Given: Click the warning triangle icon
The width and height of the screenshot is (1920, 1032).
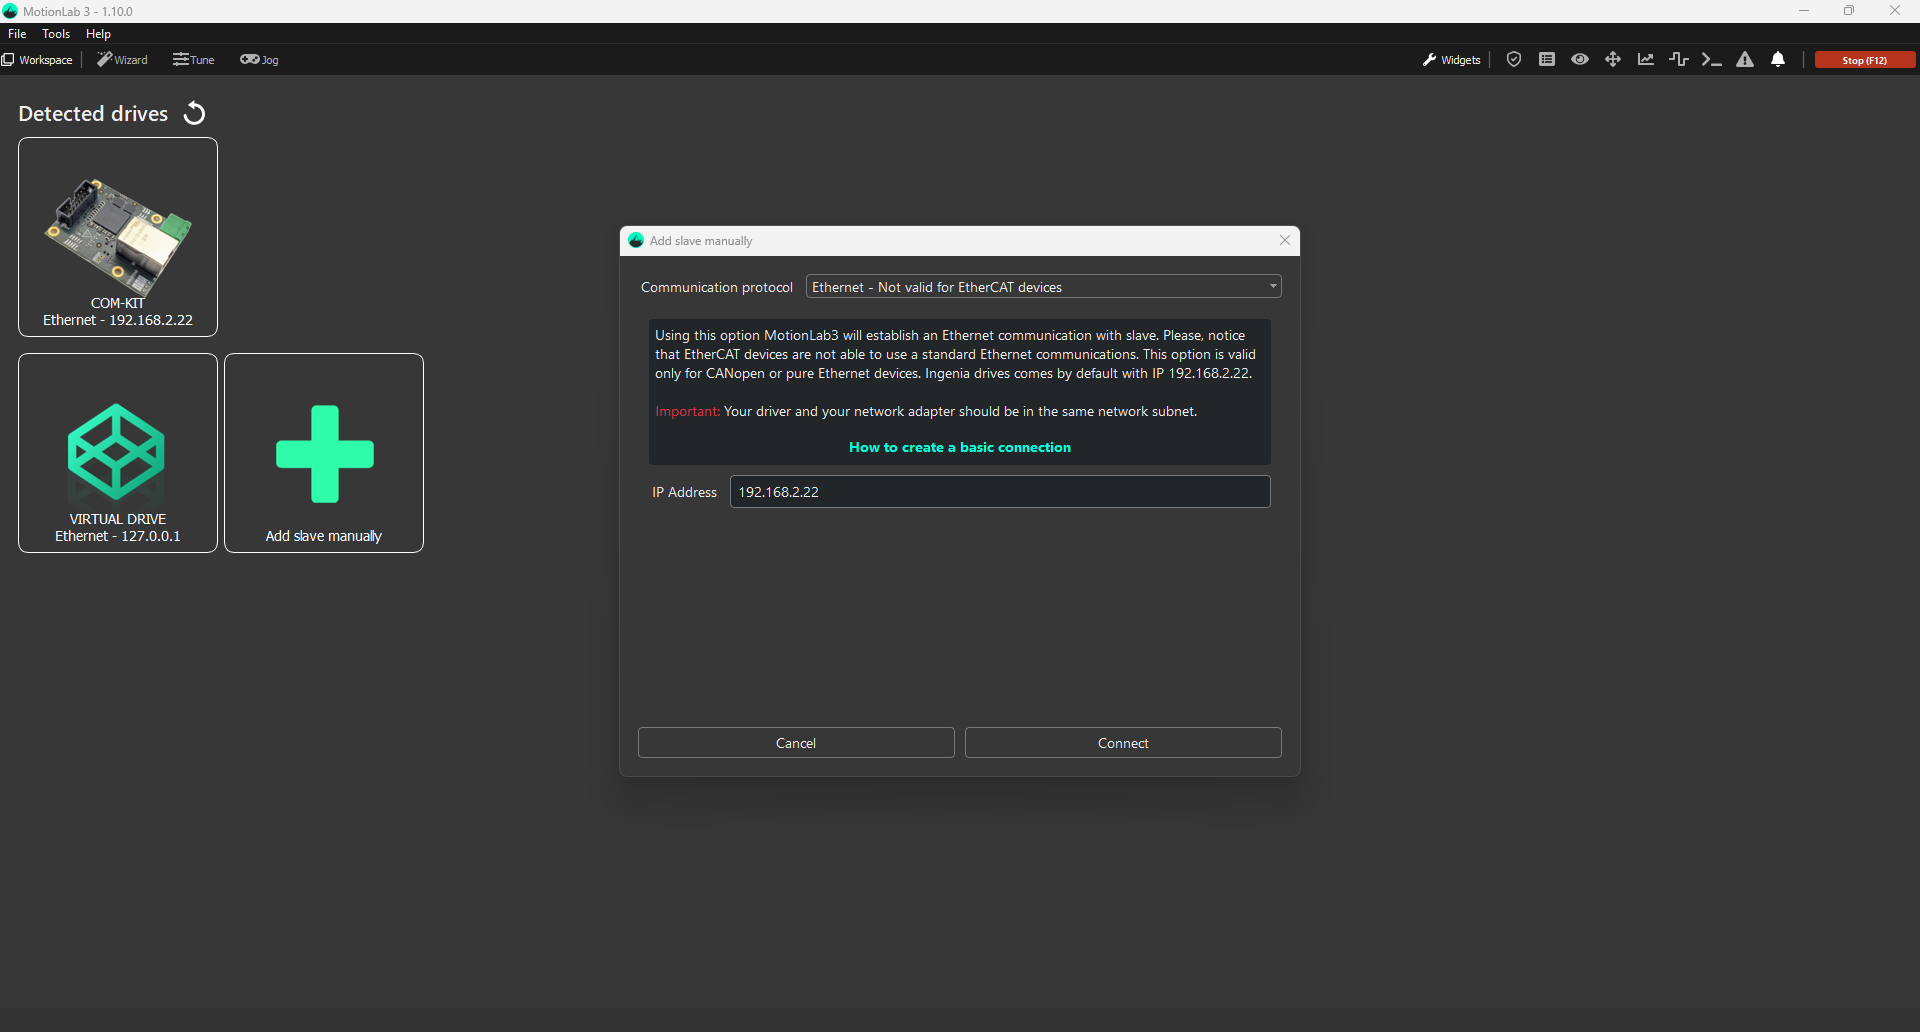Looking at the screenshot, I should point(1745,60).
